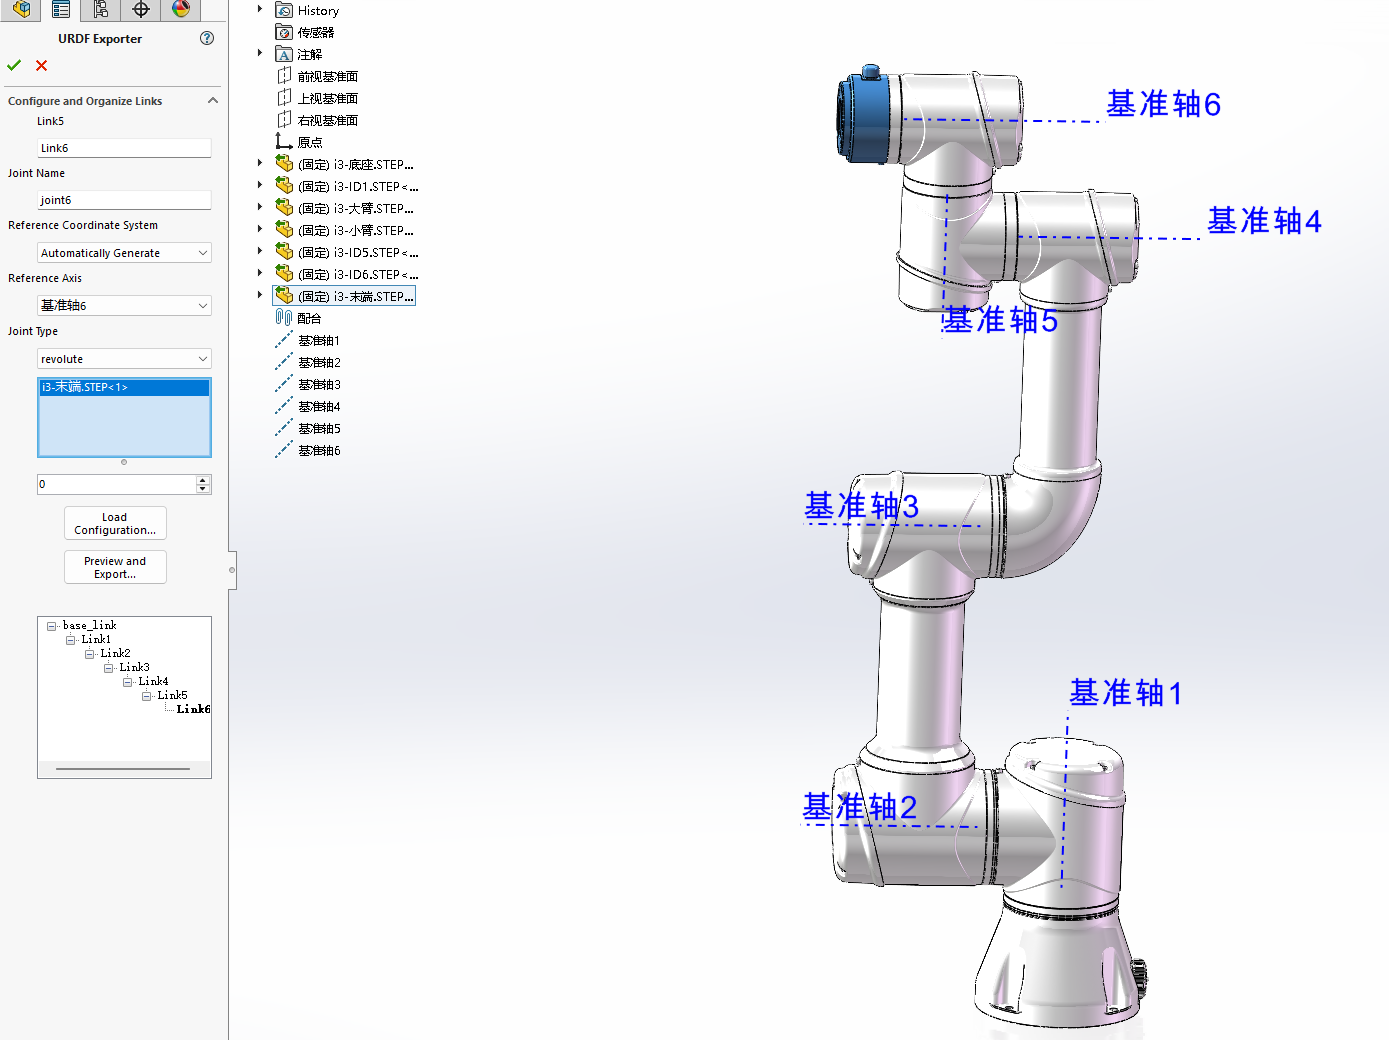Select 基准轴1 axis icon in tree
1389x1040 pixels.
pos(284,340)
